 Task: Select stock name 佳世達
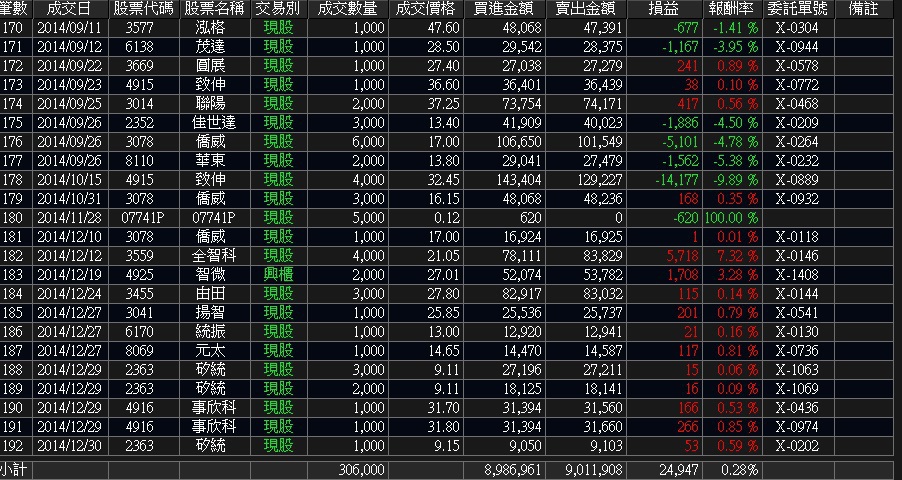pos(213,123)
